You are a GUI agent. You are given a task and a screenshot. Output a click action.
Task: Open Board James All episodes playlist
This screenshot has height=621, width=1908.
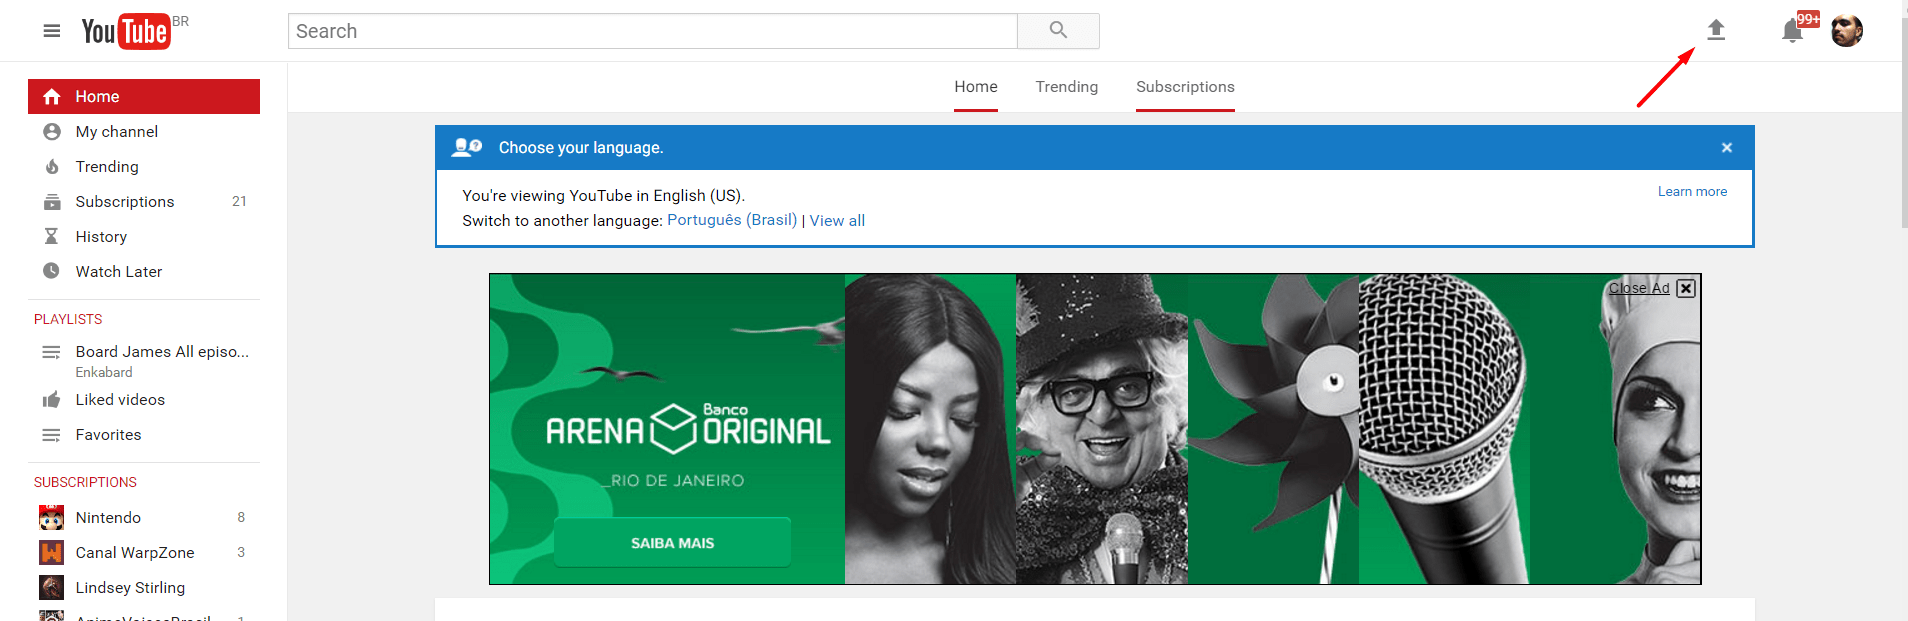tap(162, 352)
